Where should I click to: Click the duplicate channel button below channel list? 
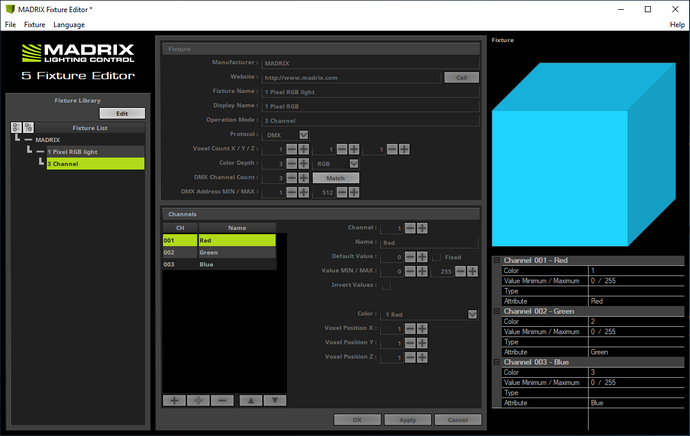198,400
